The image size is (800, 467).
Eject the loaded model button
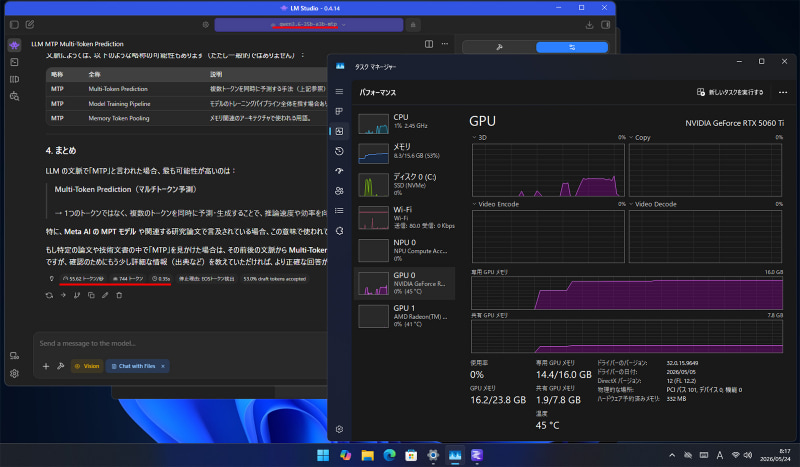[413, 24]
